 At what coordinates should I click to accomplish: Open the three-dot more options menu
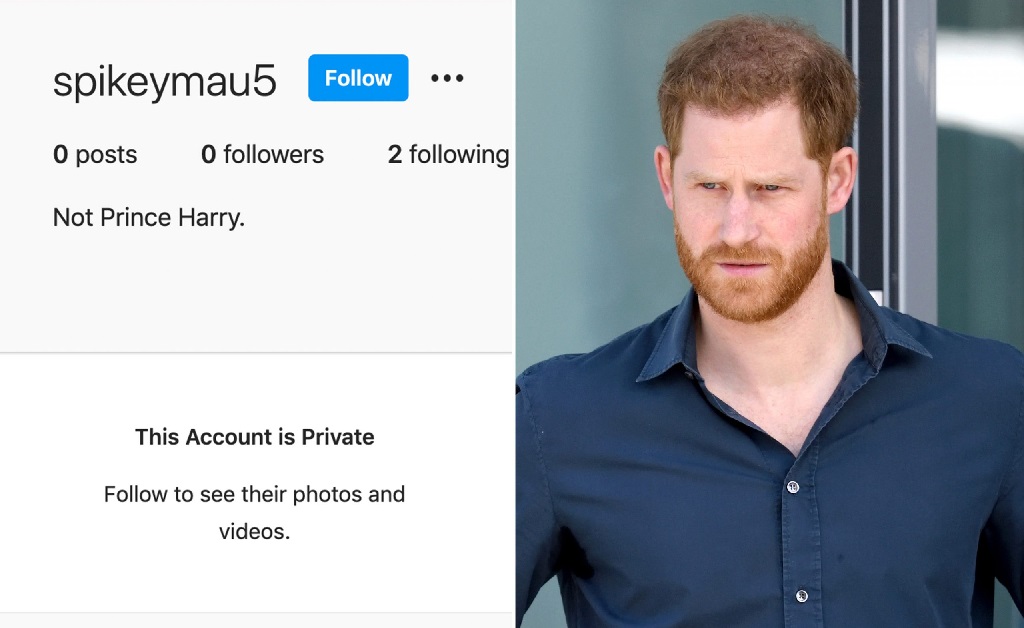[x=447, y=78]
